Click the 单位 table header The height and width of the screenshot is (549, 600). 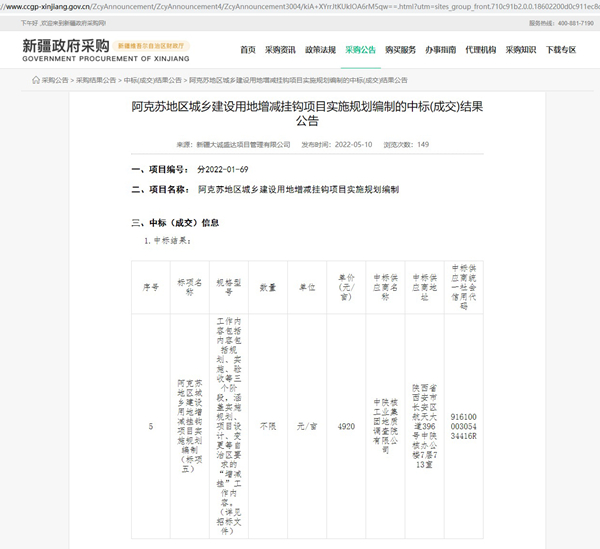pos(307,287)
